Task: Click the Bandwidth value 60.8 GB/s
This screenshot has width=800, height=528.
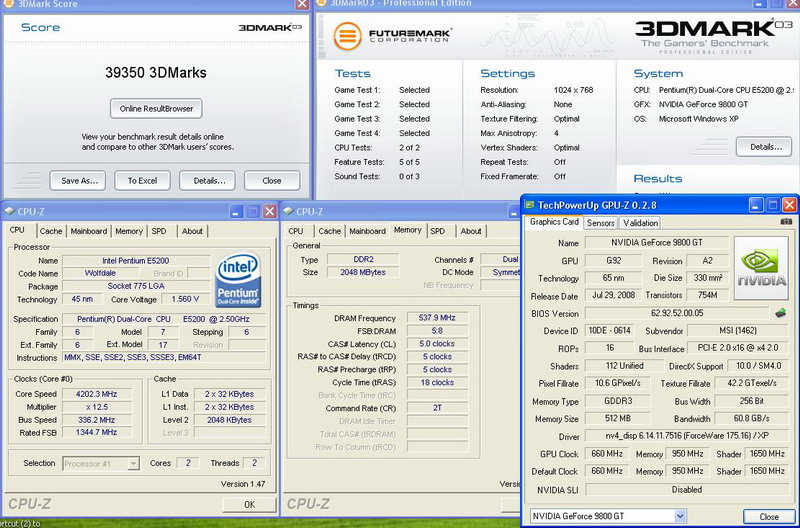Action: [x=752, y=418]
